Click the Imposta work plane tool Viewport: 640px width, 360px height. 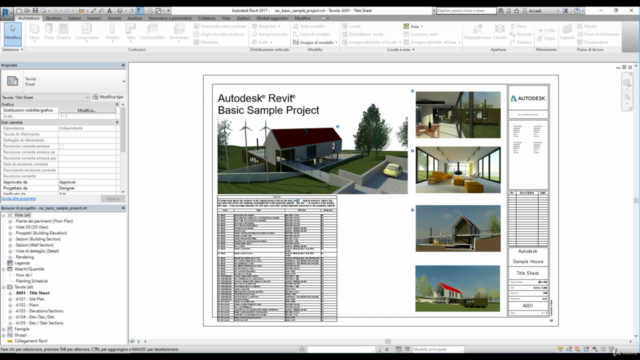567,32
